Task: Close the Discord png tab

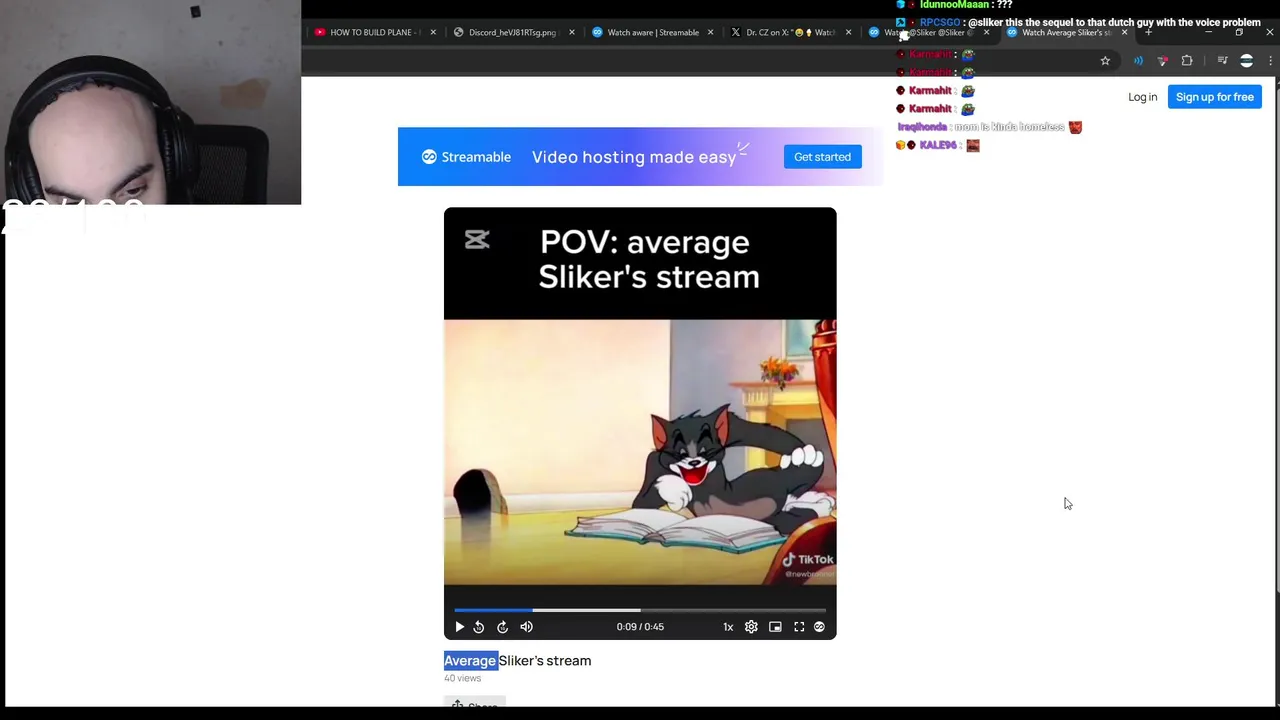Action: point(572,32)
